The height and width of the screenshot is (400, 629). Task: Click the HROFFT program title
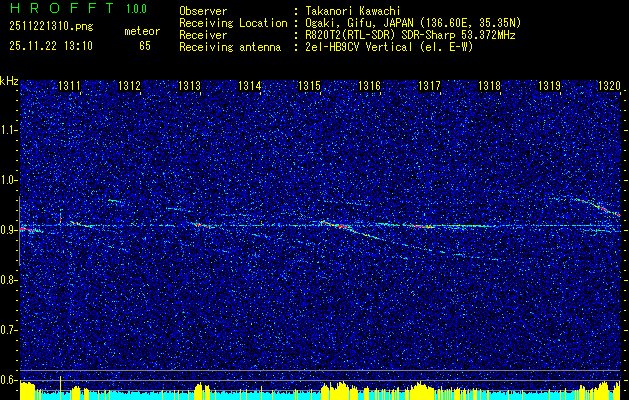(x=62, y=8)
